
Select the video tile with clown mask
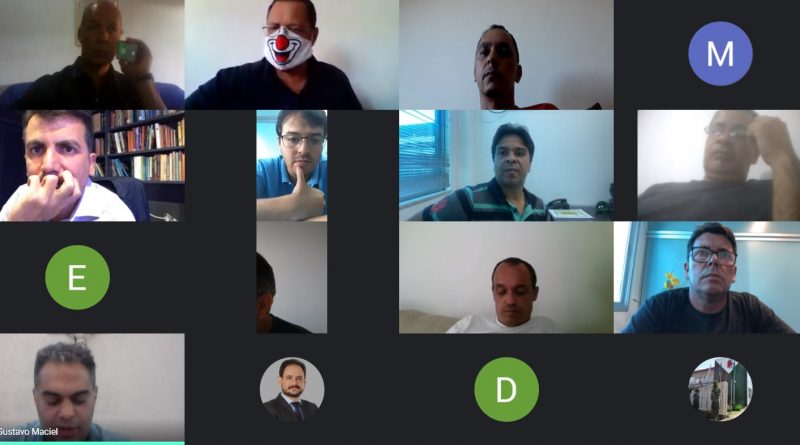(292, 55)
